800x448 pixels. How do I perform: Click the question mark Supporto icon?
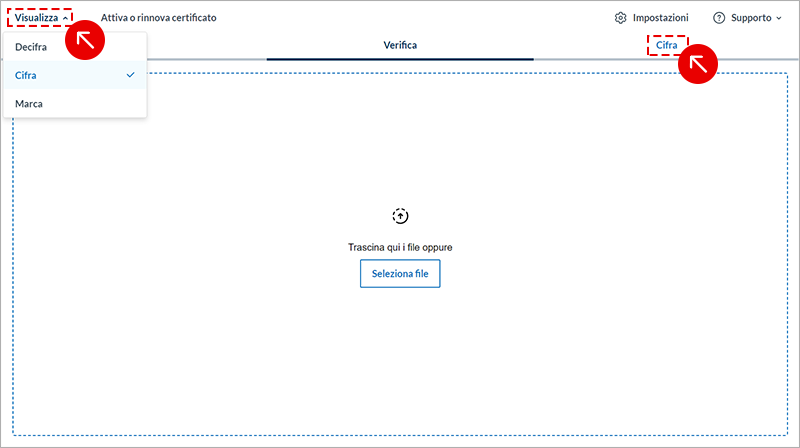[719, 18]
